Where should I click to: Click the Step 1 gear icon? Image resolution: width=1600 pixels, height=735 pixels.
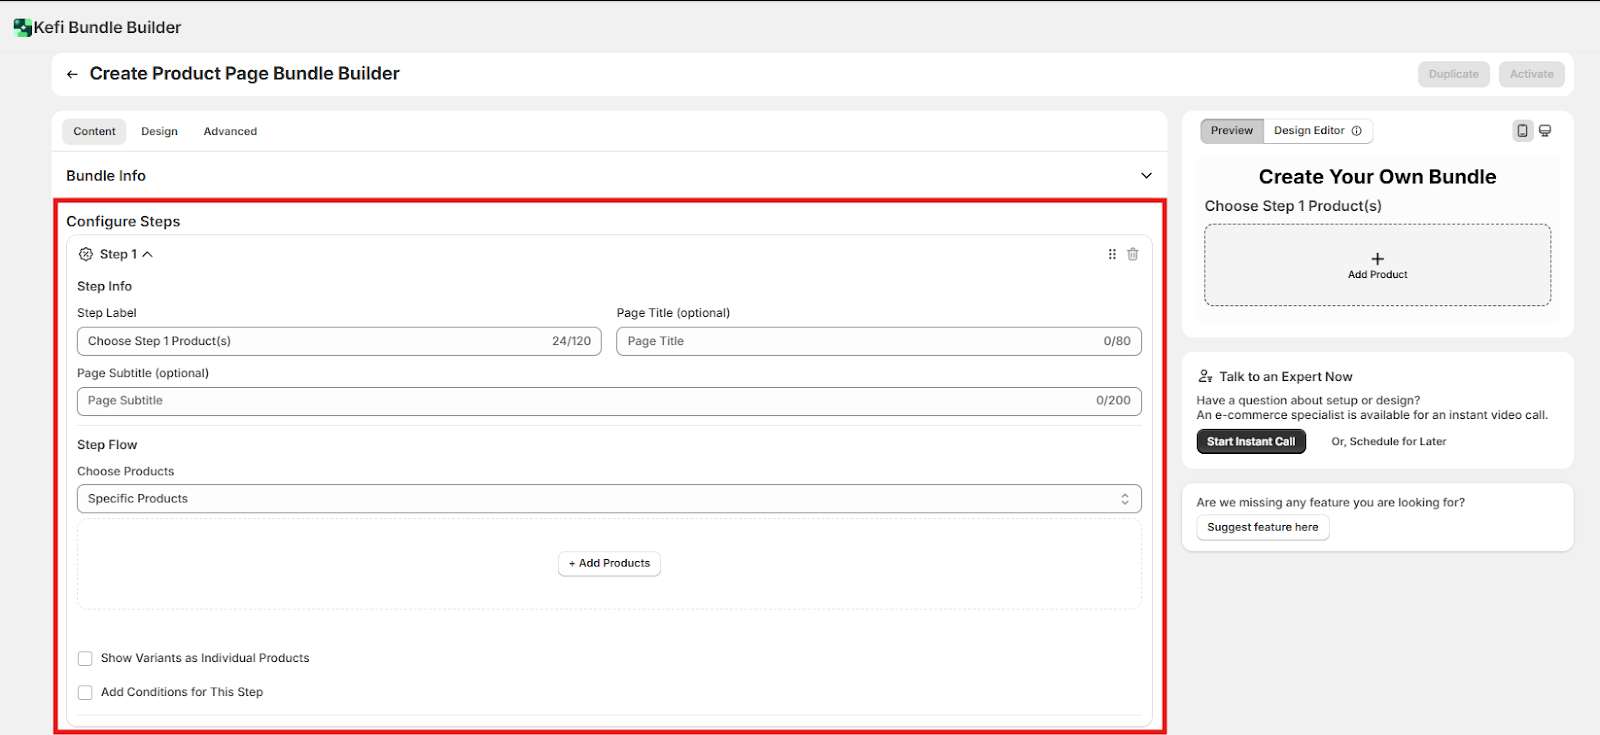point(86,254)
